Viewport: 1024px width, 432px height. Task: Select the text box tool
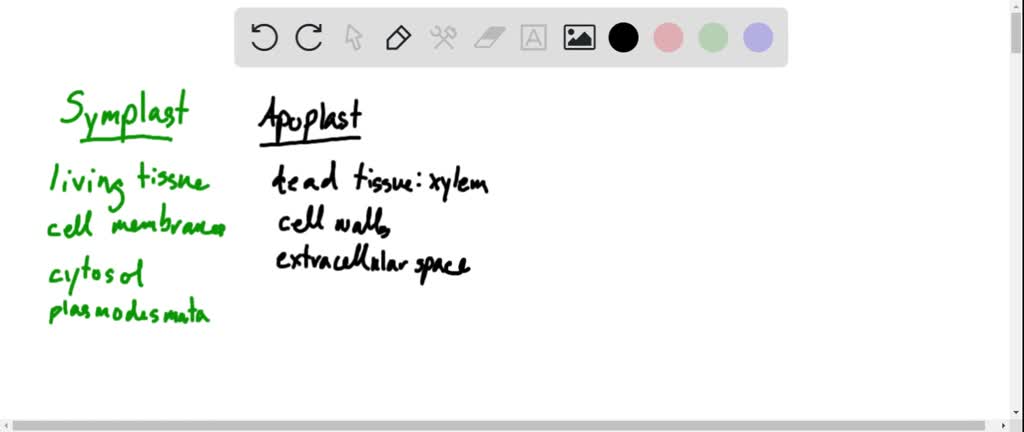534,38
